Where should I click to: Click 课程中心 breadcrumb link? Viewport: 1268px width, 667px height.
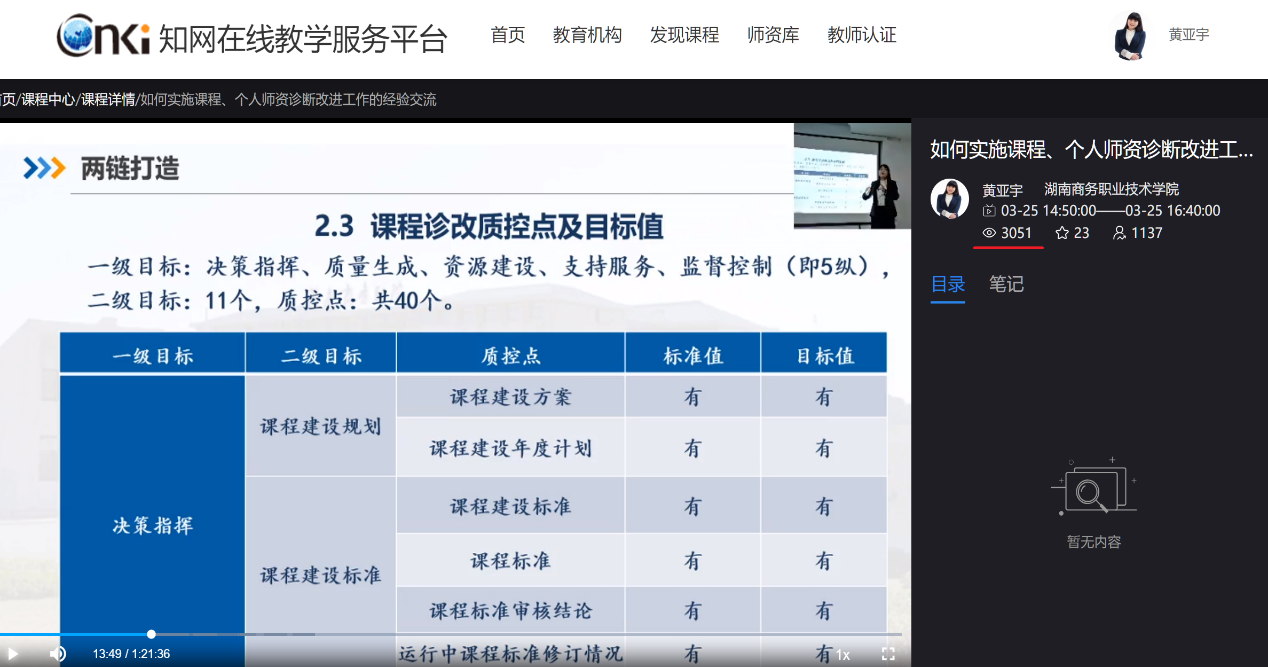pyautogui.click(x=48, y=100)
